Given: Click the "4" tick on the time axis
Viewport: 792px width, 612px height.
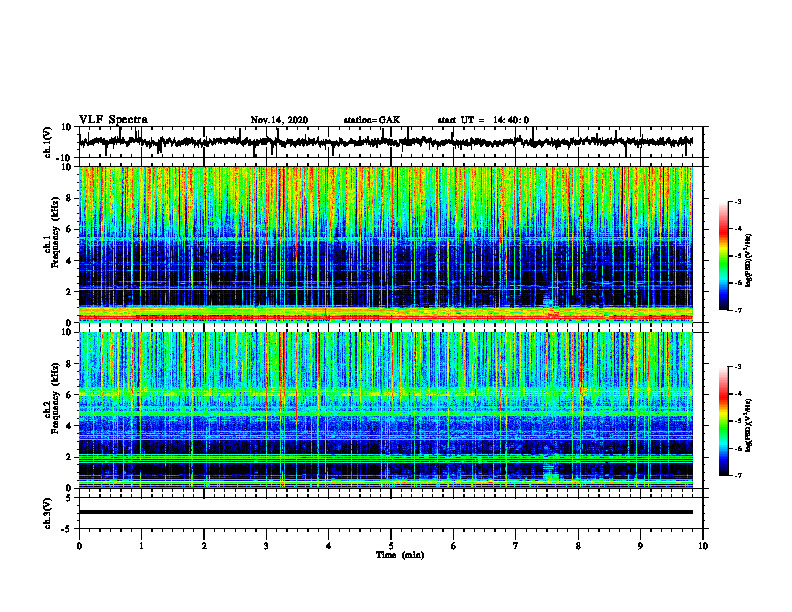Looking at the screenshot, I should pos(329,546).
